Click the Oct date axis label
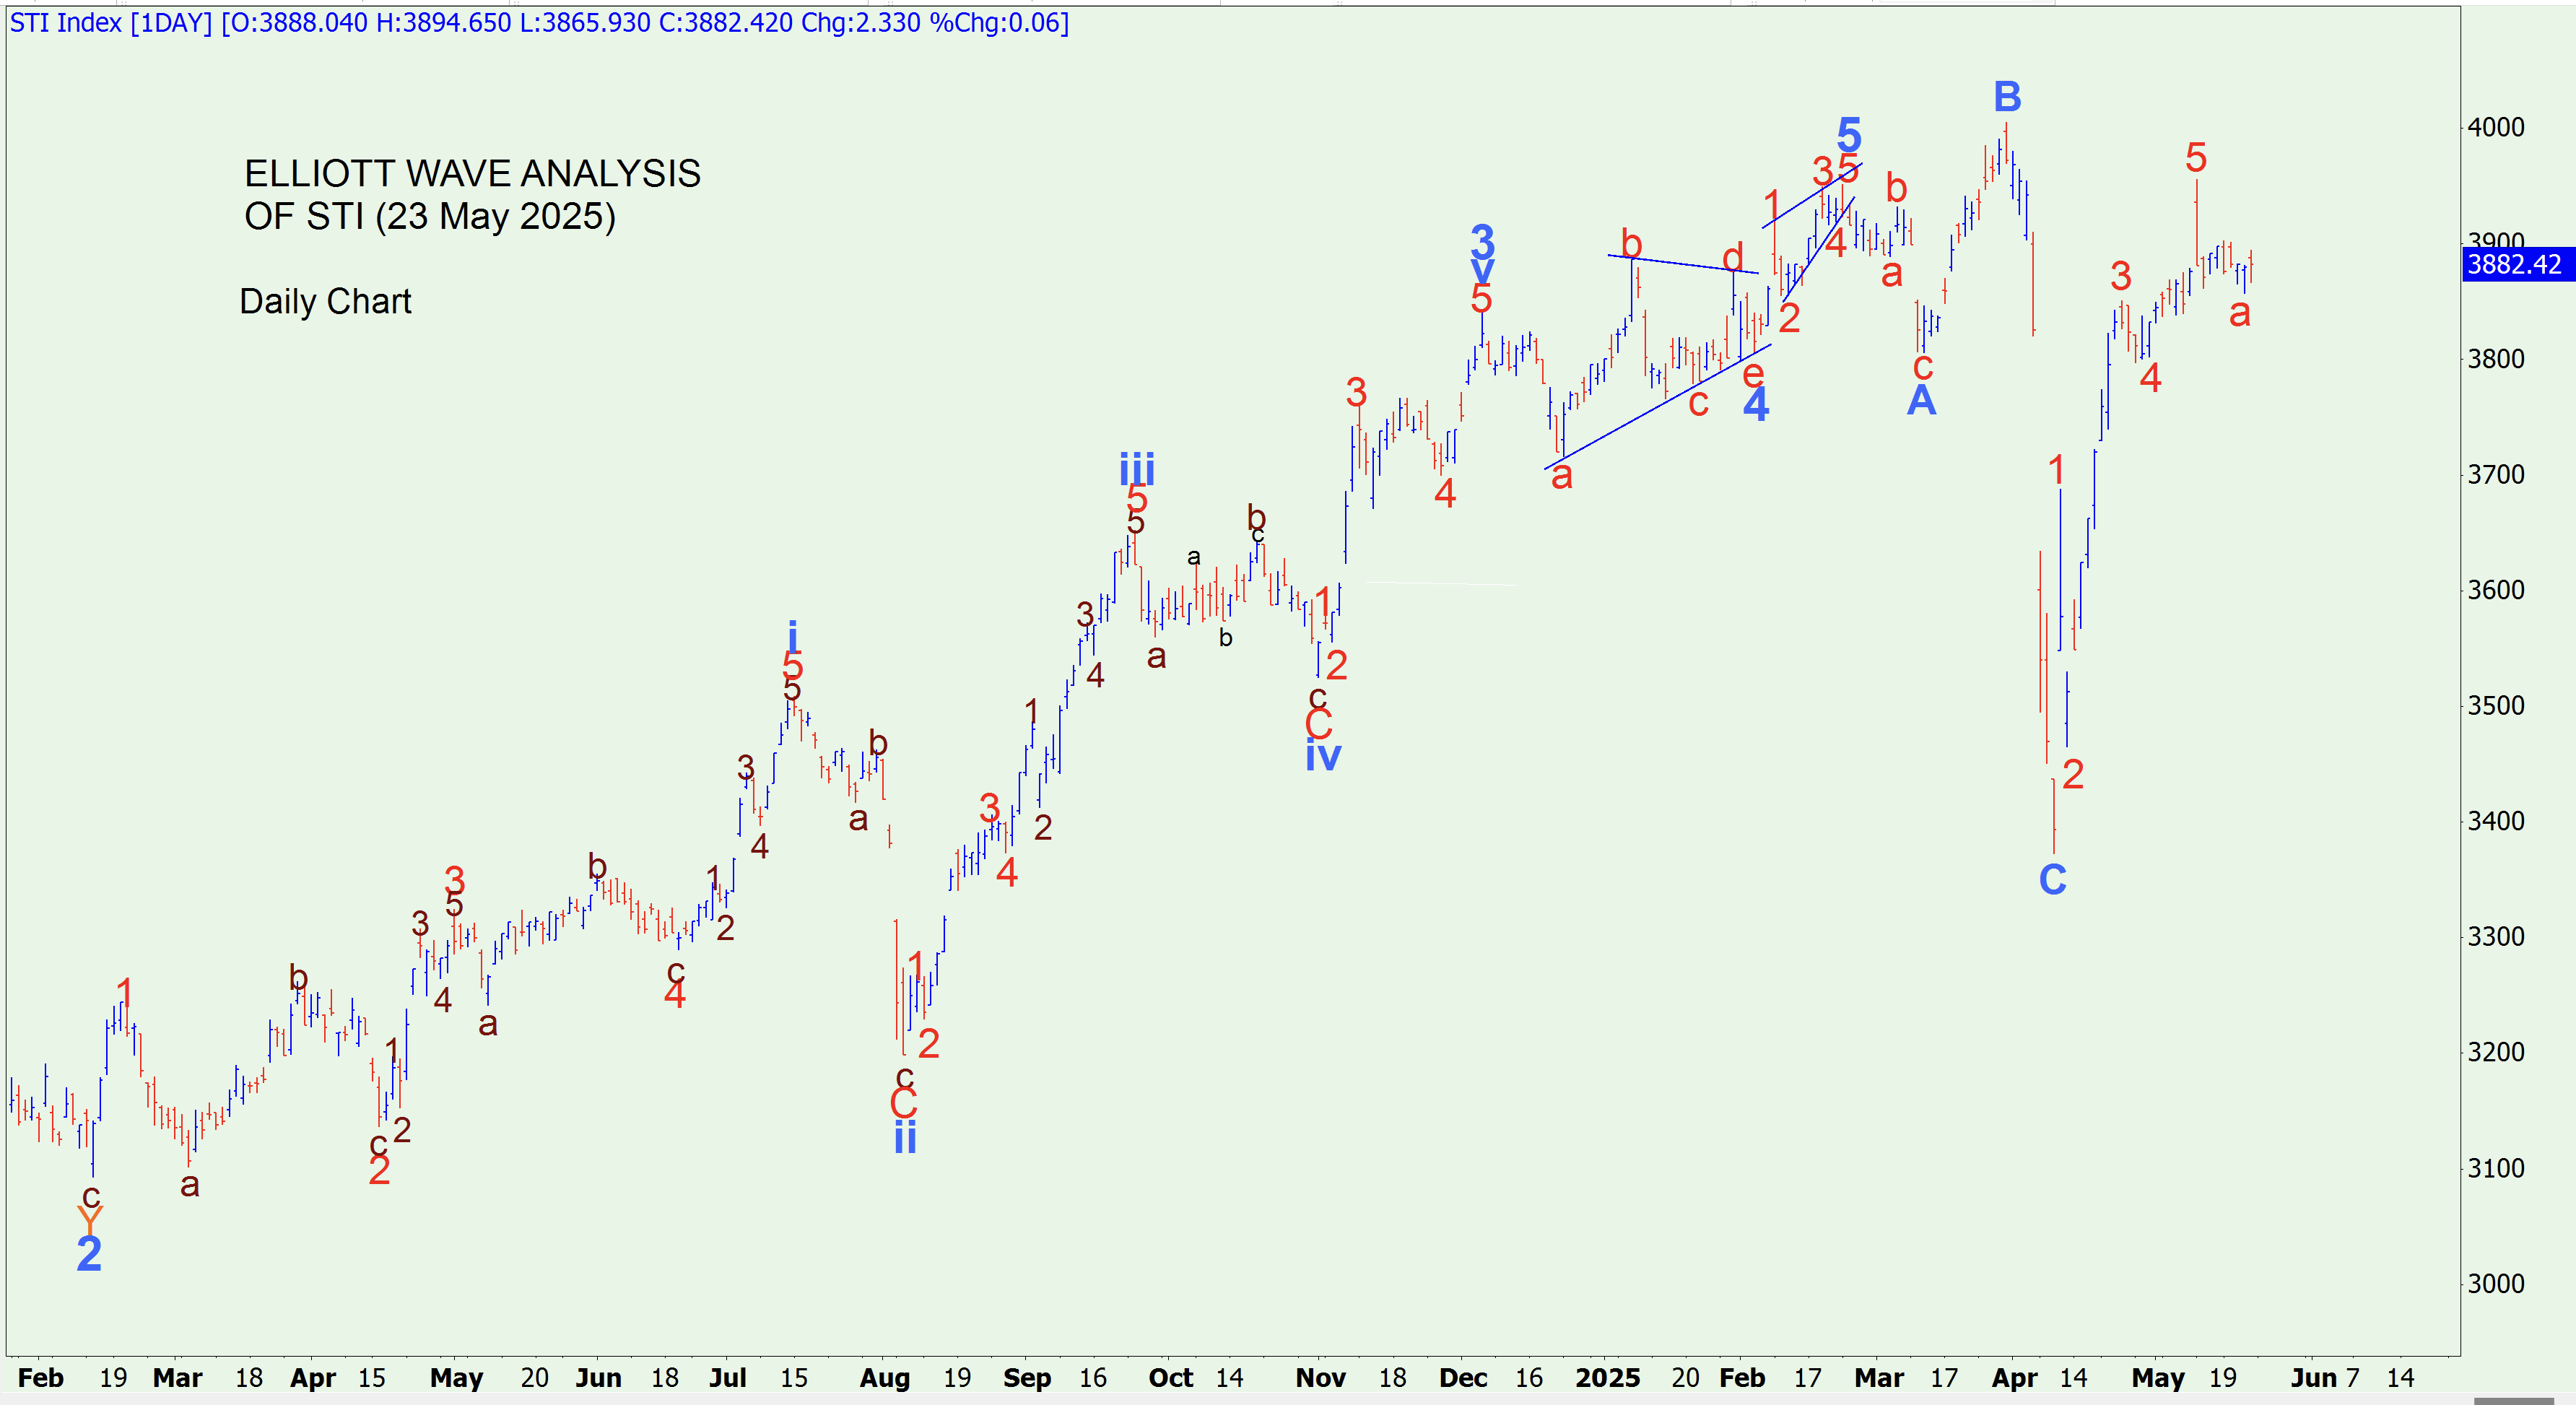2576x1405 pixels. point(1170,1378)
